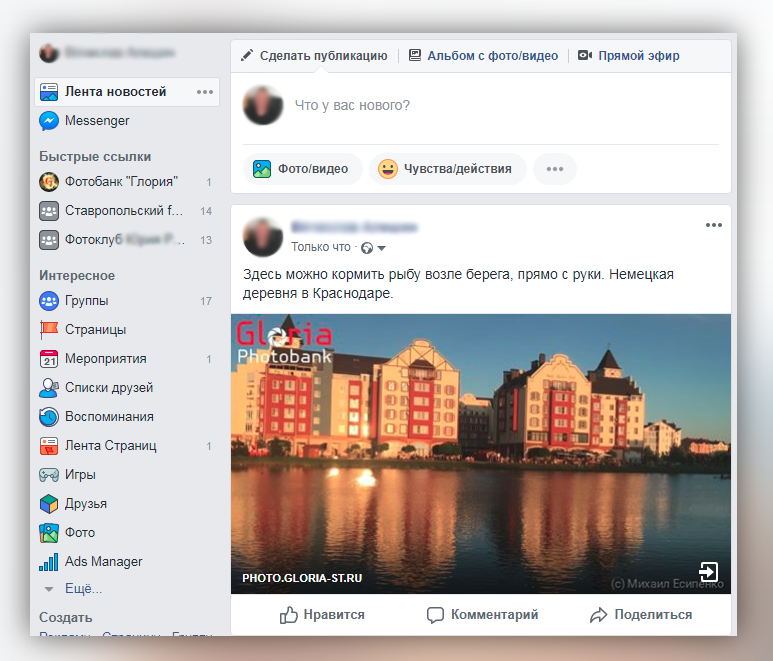Click the Группы count 17

[206, 301]
